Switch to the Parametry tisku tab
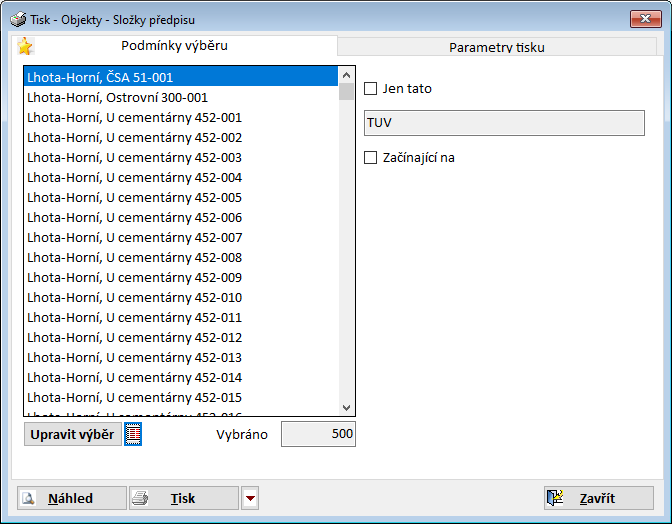 coord(496,47)
